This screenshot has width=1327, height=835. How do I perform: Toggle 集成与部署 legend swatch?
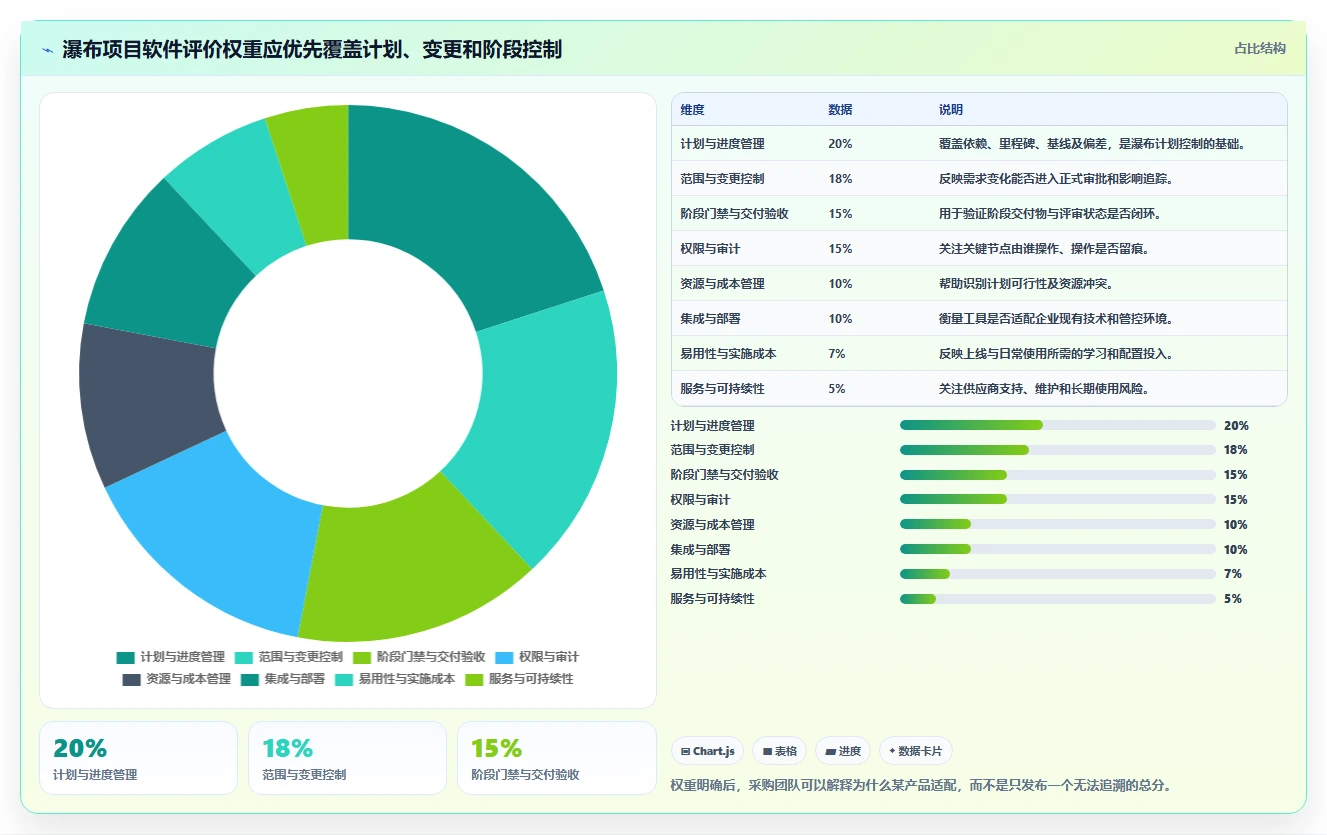click(x=250, y=679)
